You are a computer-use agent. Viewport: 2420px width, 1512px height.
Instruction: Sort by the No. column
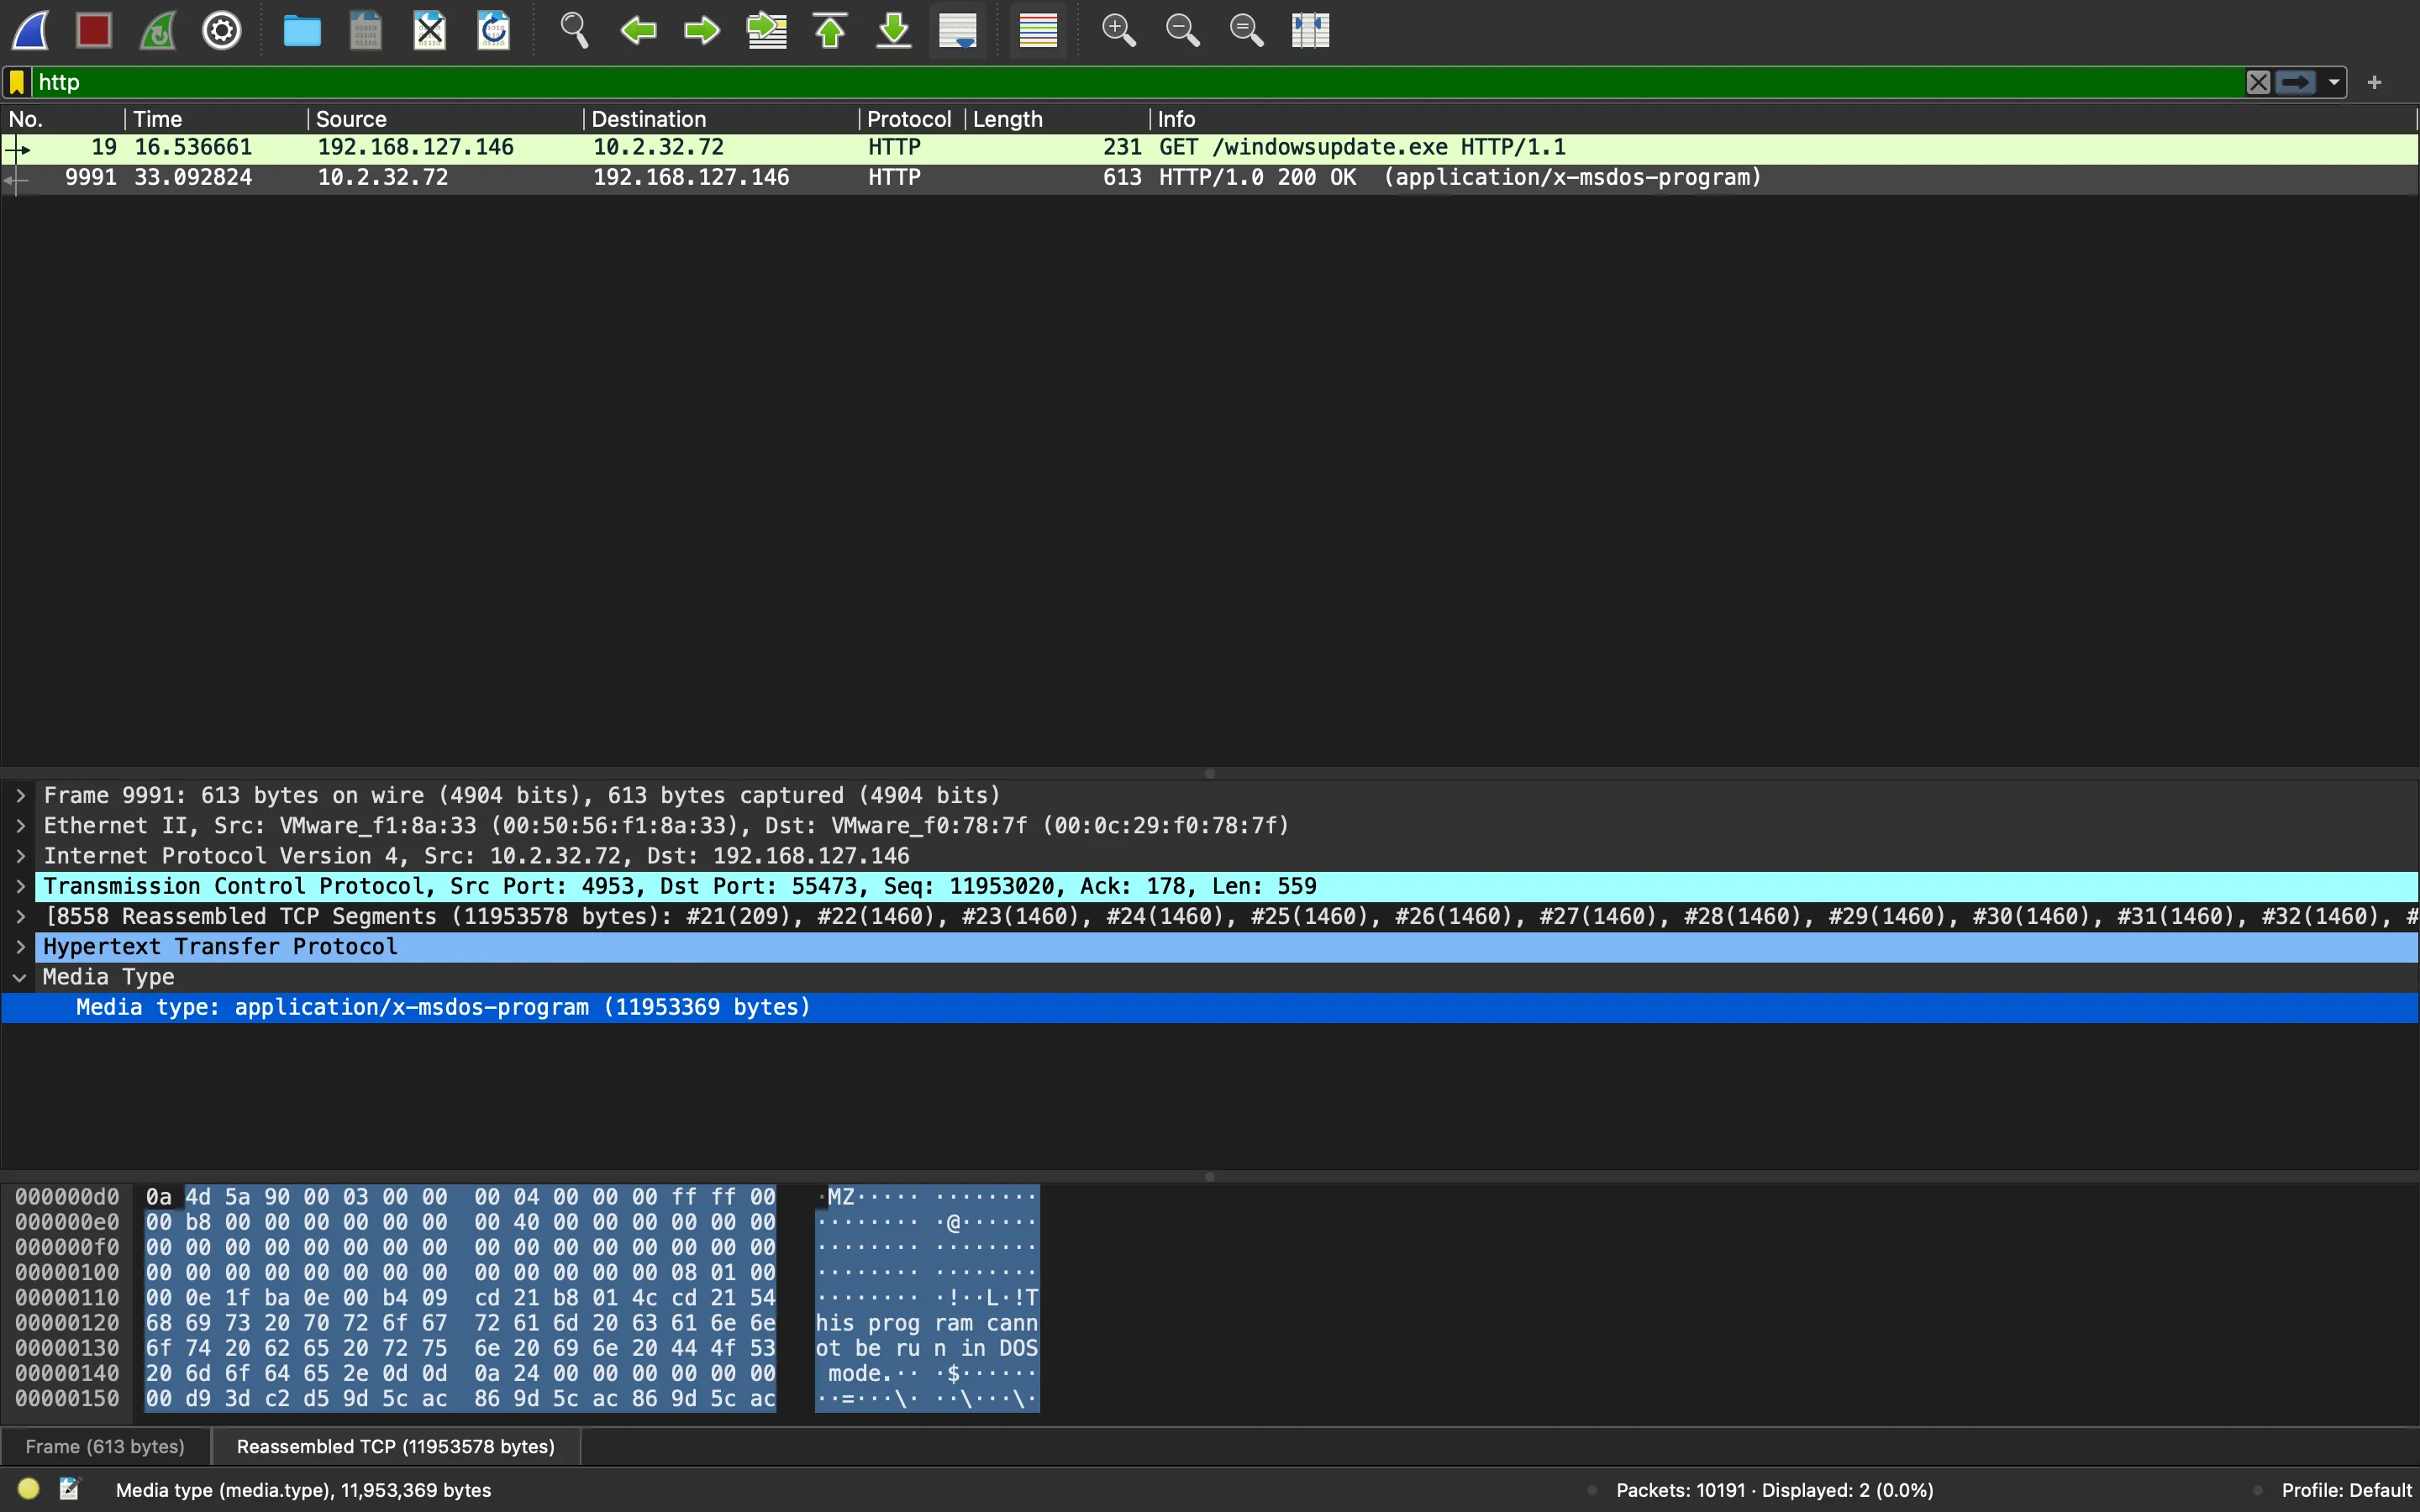[63, 119]
